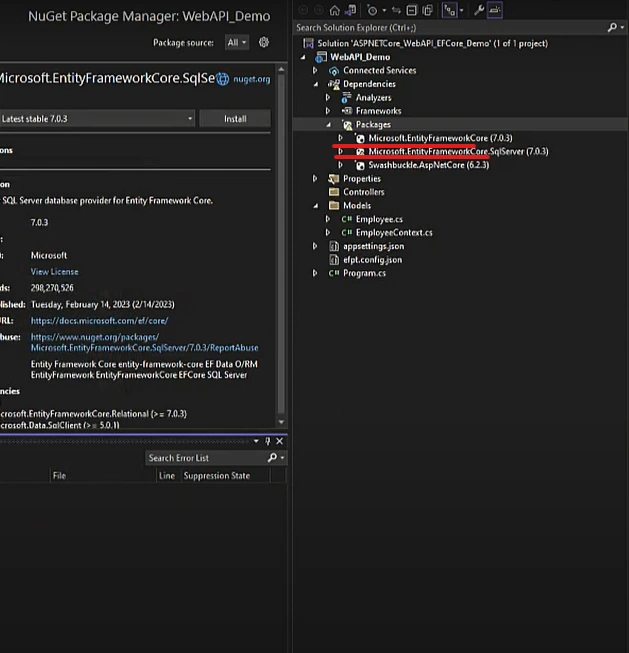The width and height of the screenshot is (629, 653).
Task: Click the Forward navigation arrow in Solution Explorer
Action: coord(319,10)
